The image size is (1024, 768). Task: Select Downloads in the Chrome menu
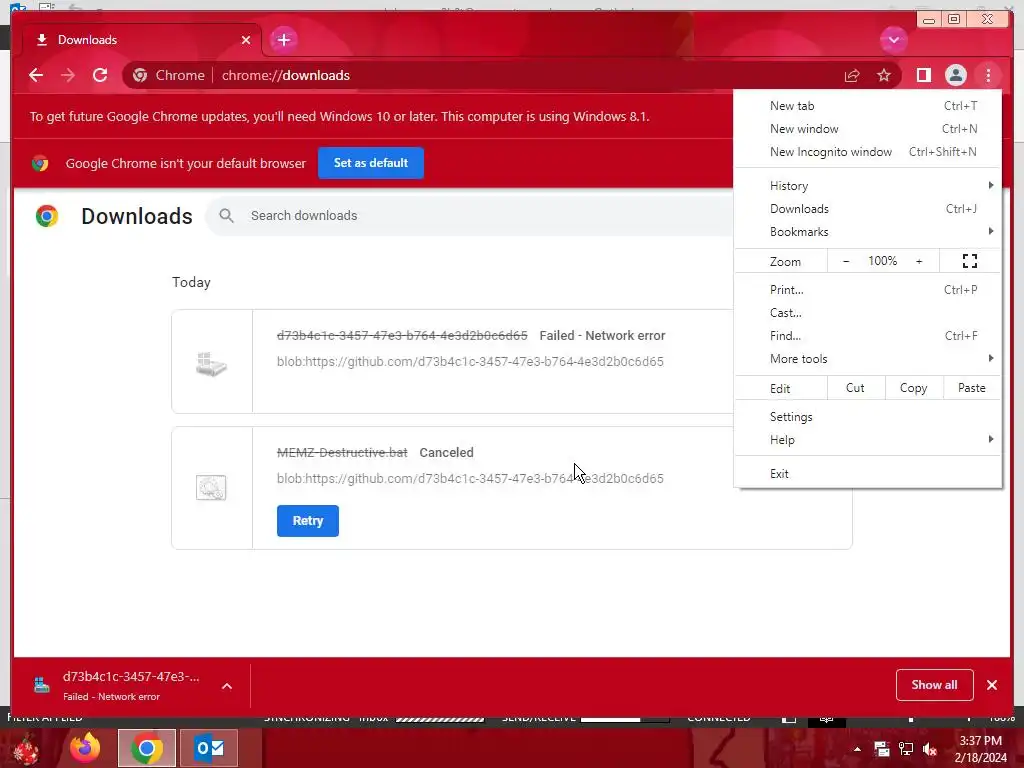click(868, 209)
